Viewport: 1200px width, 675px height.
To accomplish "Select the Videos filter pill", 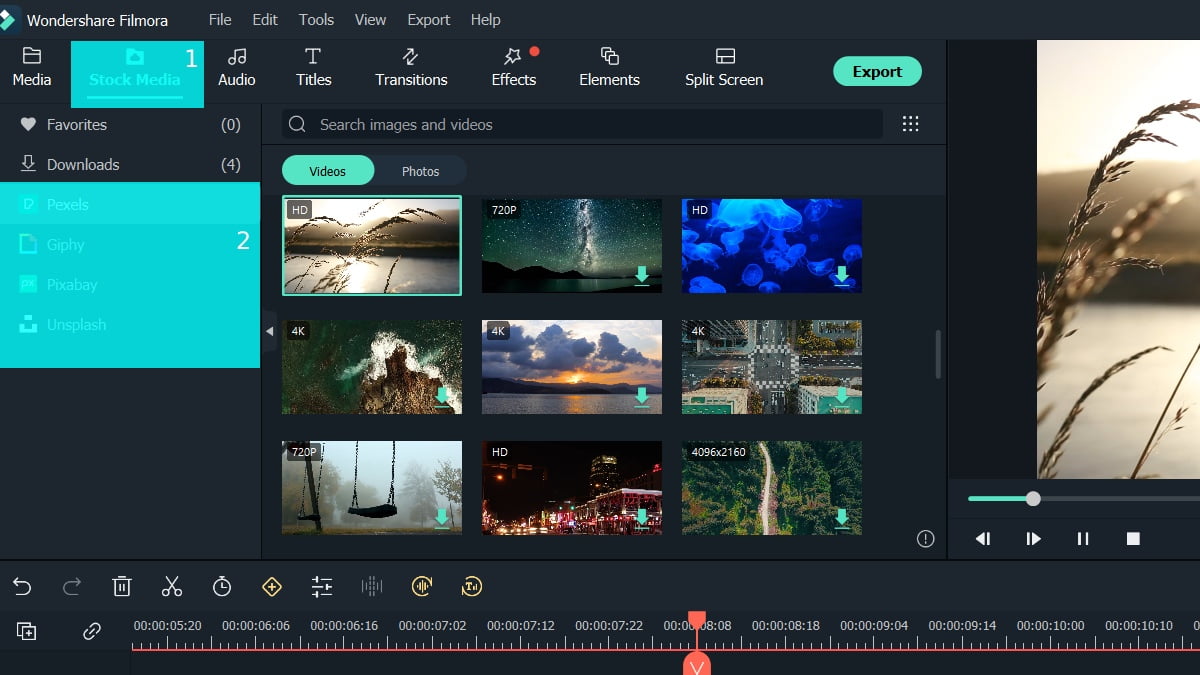I will (x=328, y=170).
